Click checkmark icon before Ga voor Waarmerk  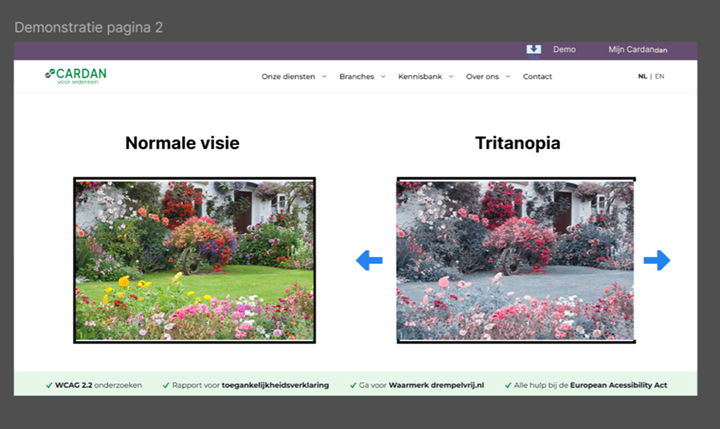[x=353, y=385]
